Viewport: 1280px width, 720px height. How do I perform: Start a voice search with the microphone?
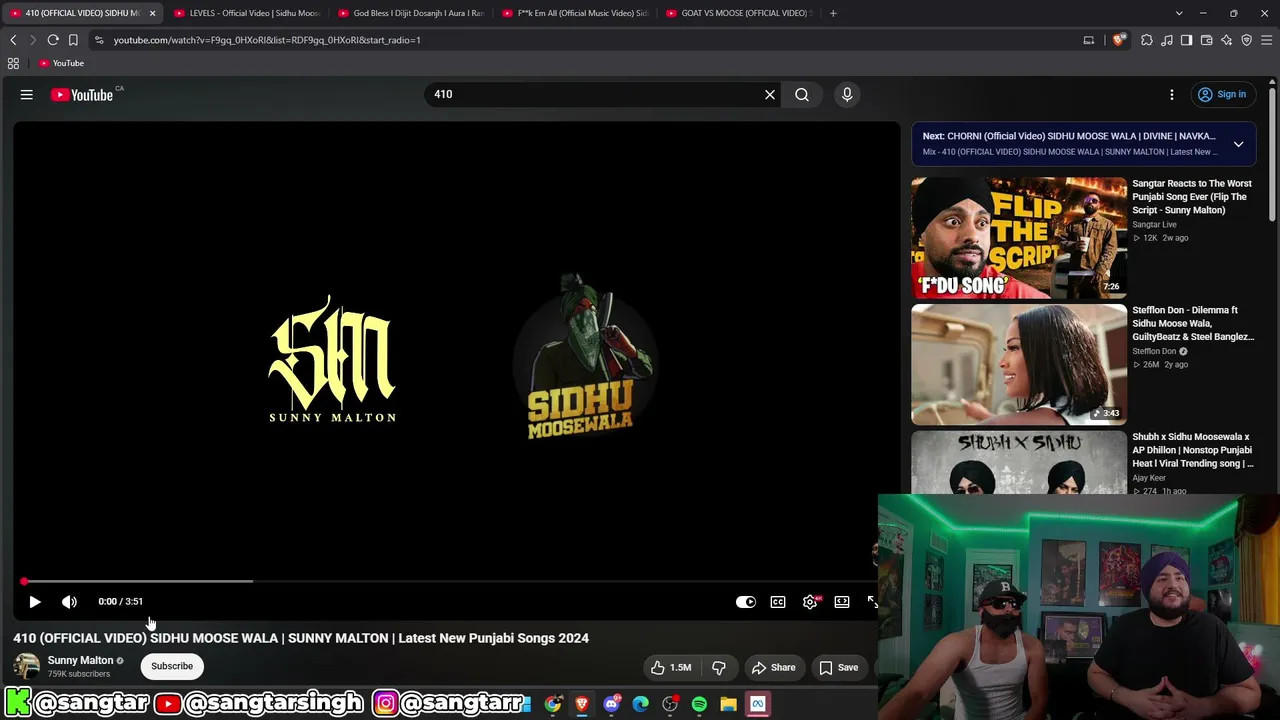click(847, 95)
